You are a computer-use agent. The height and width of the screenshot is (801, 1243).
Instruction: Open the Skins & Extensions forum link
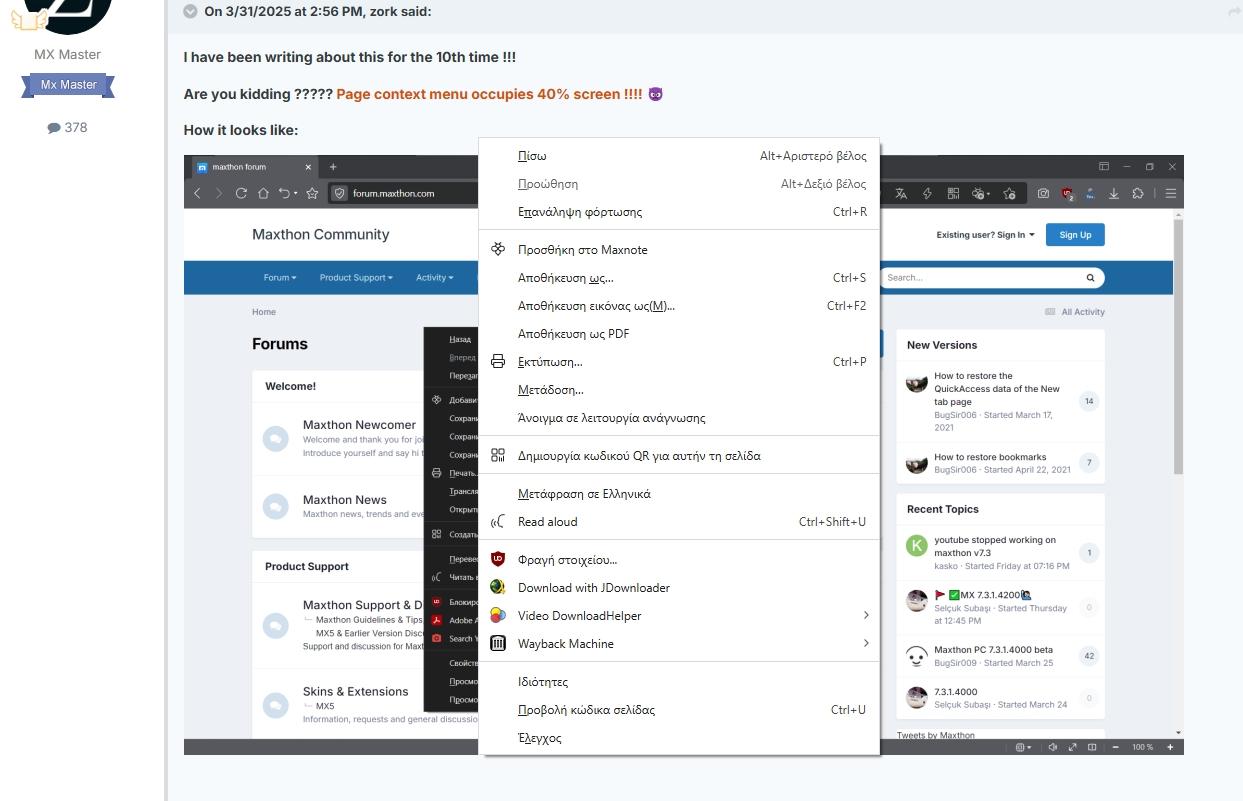tap(356, 692)
